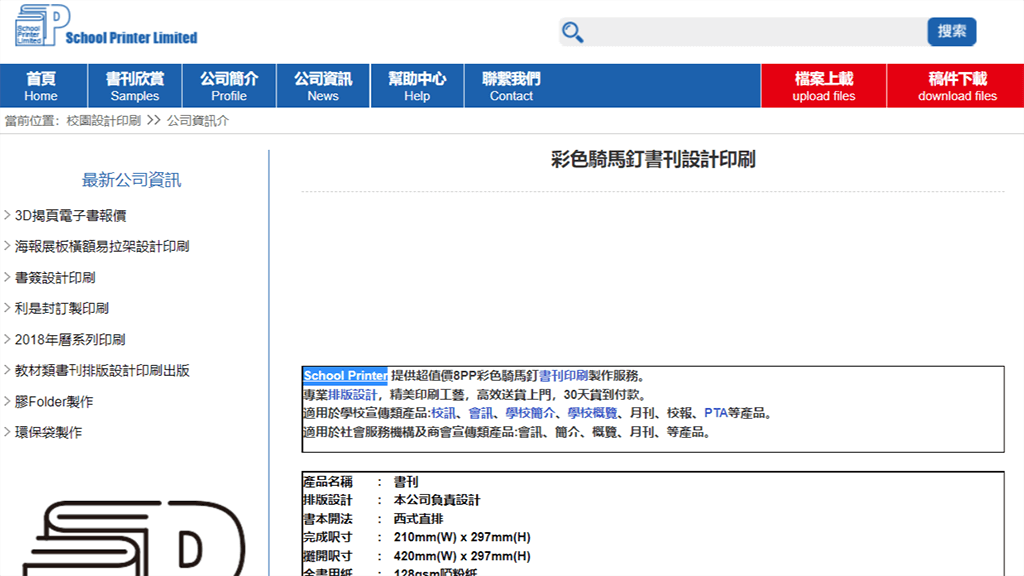Open the 幫助中心 Help section
Image resolution: width=1024 pixels, height=576 pixels.
tap(416, 85)
